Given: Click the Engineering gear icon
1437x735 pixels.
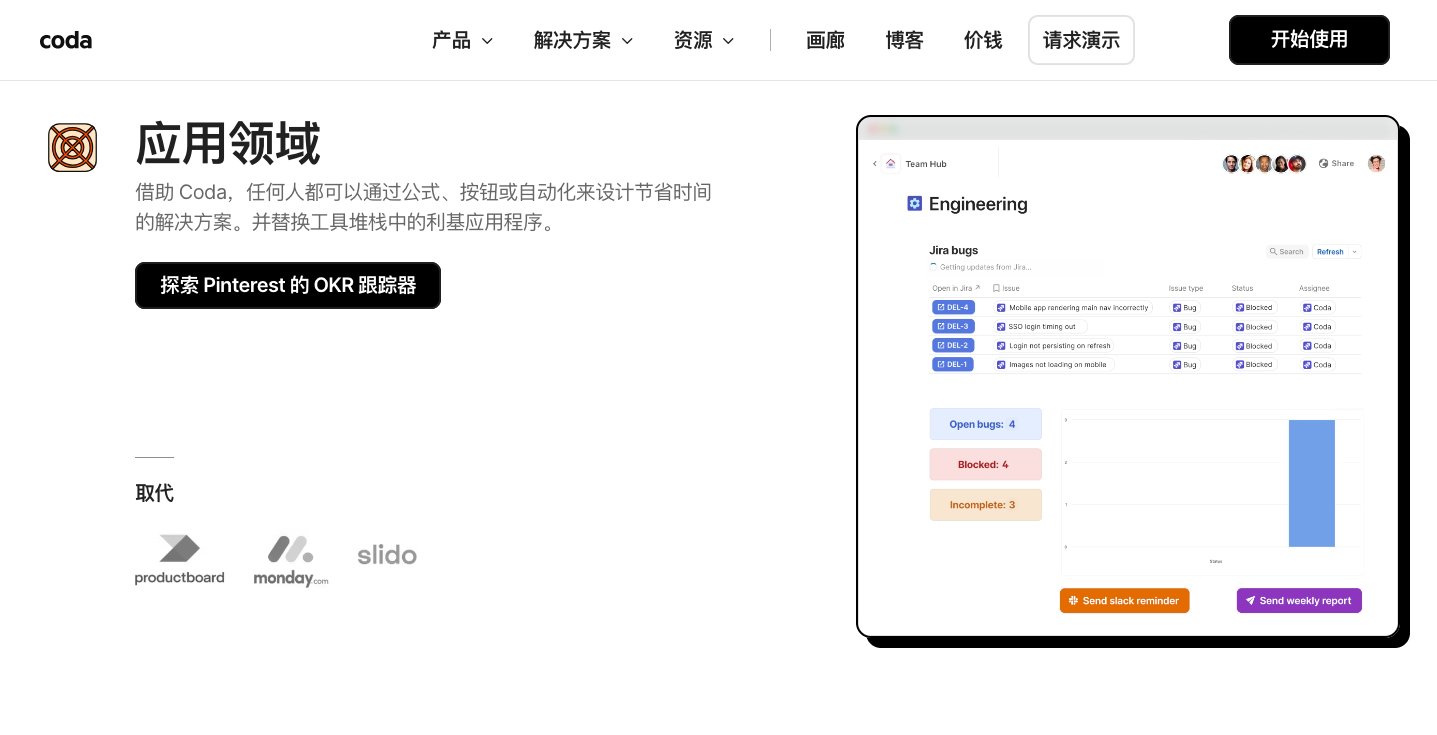Looking at the screenshot, I should click(x=914, y=204).
